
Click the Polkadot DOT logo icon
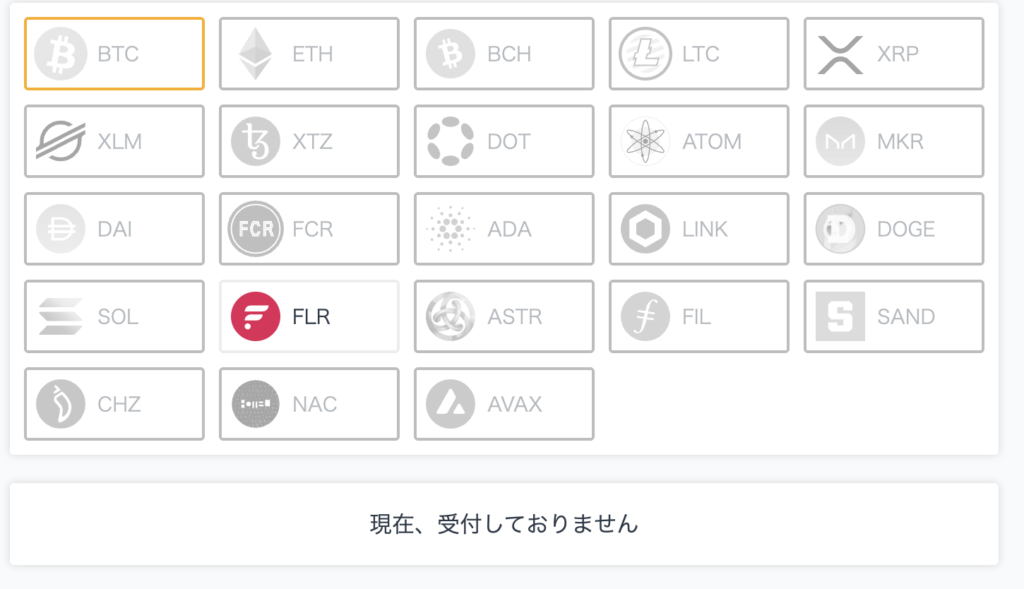[451, 141]
